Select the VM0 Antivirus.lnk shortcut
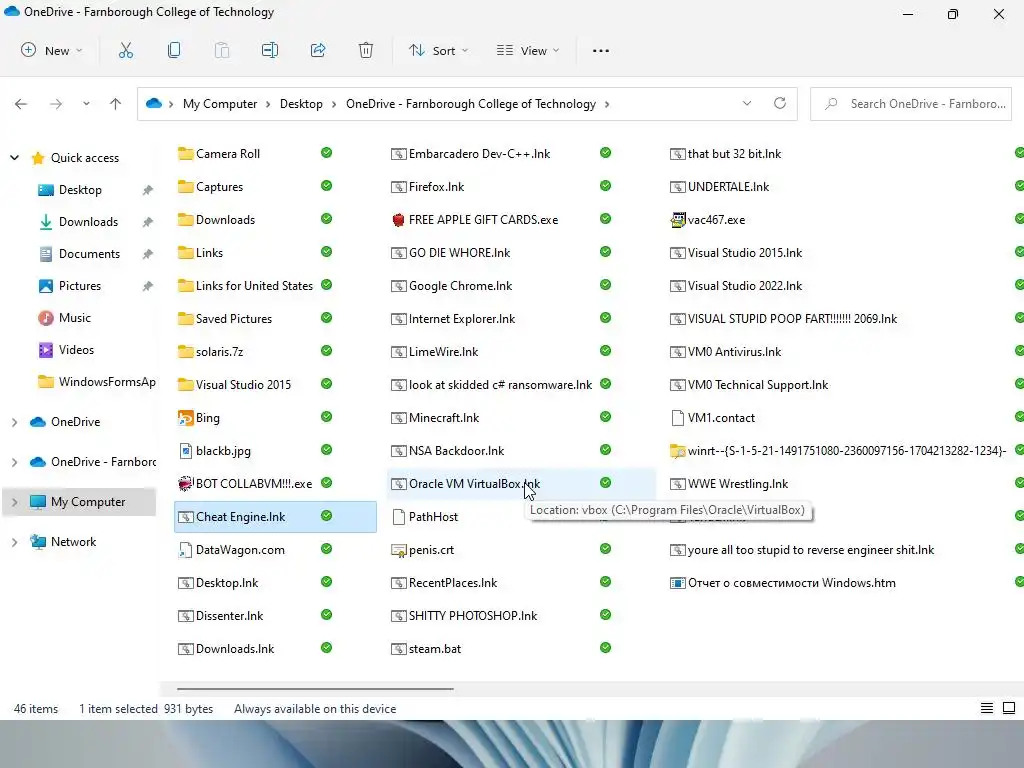Screen dimensions: 1024x768 click(726, 352)
